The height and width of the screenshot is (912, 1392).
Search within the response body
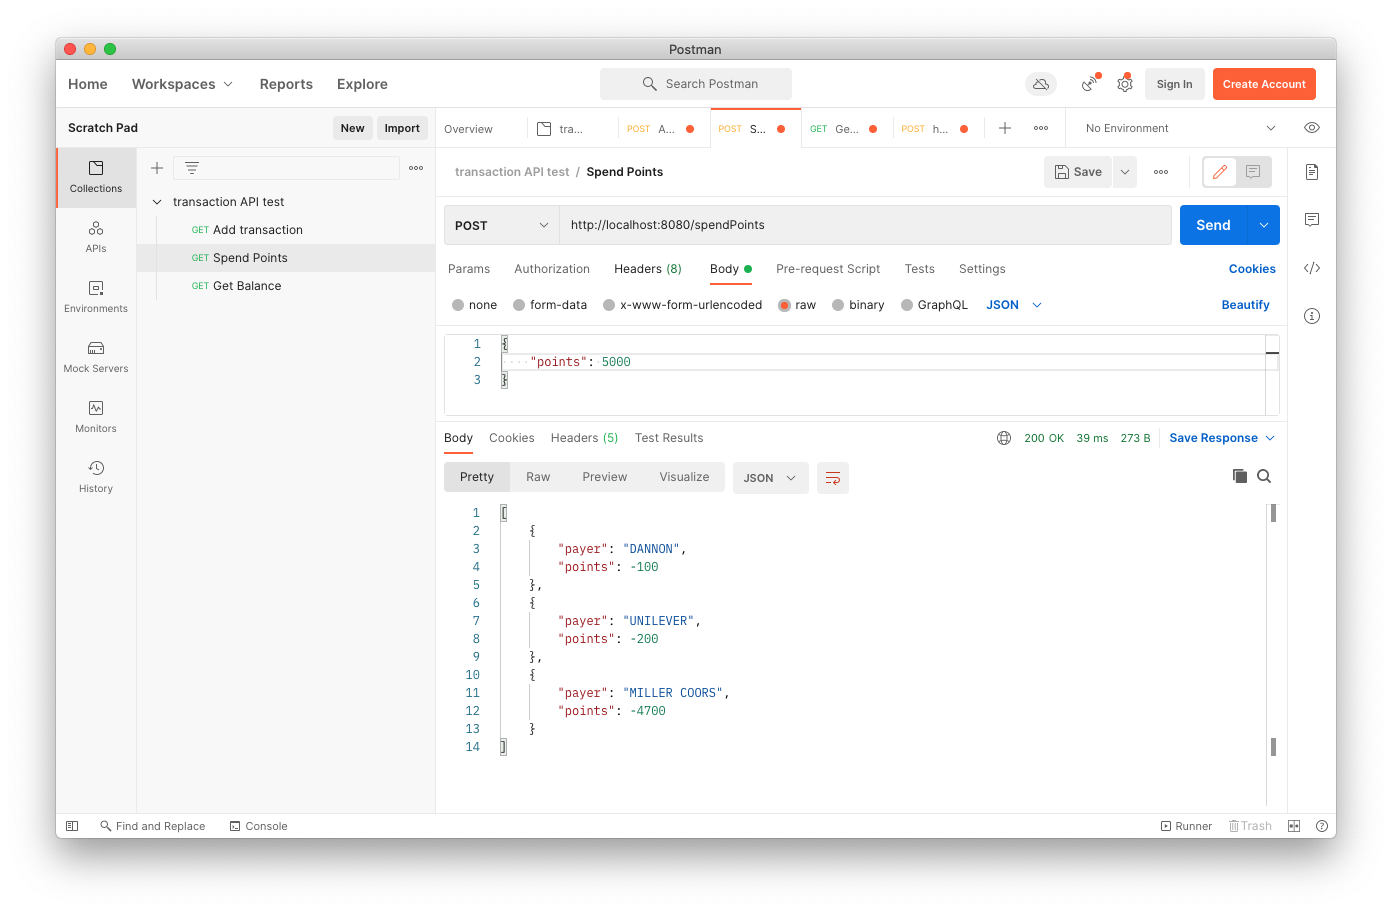[1264, 476]
